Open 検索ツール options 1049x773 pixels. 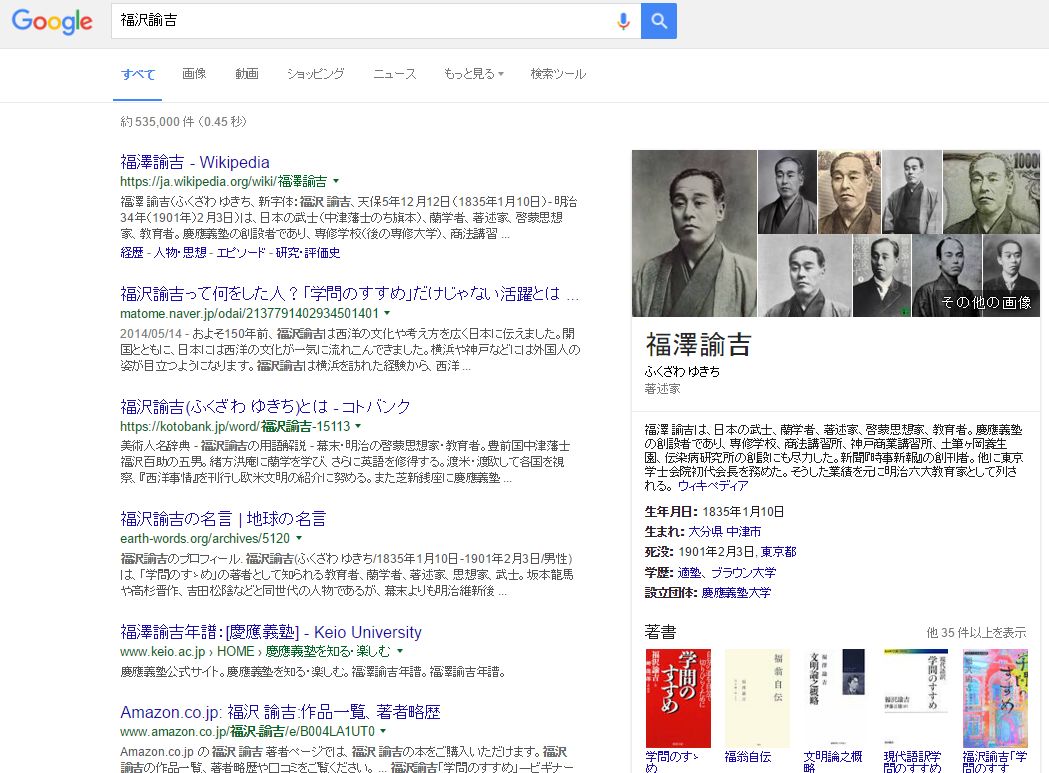pyautogui.click(x=558, y=74)
